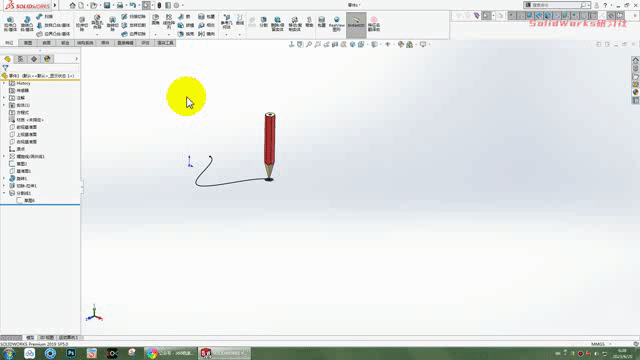Image resolution: width=640 pixels, height=360 pixels.
Task: Open the Help question mark menu
Action: (605, 5)
